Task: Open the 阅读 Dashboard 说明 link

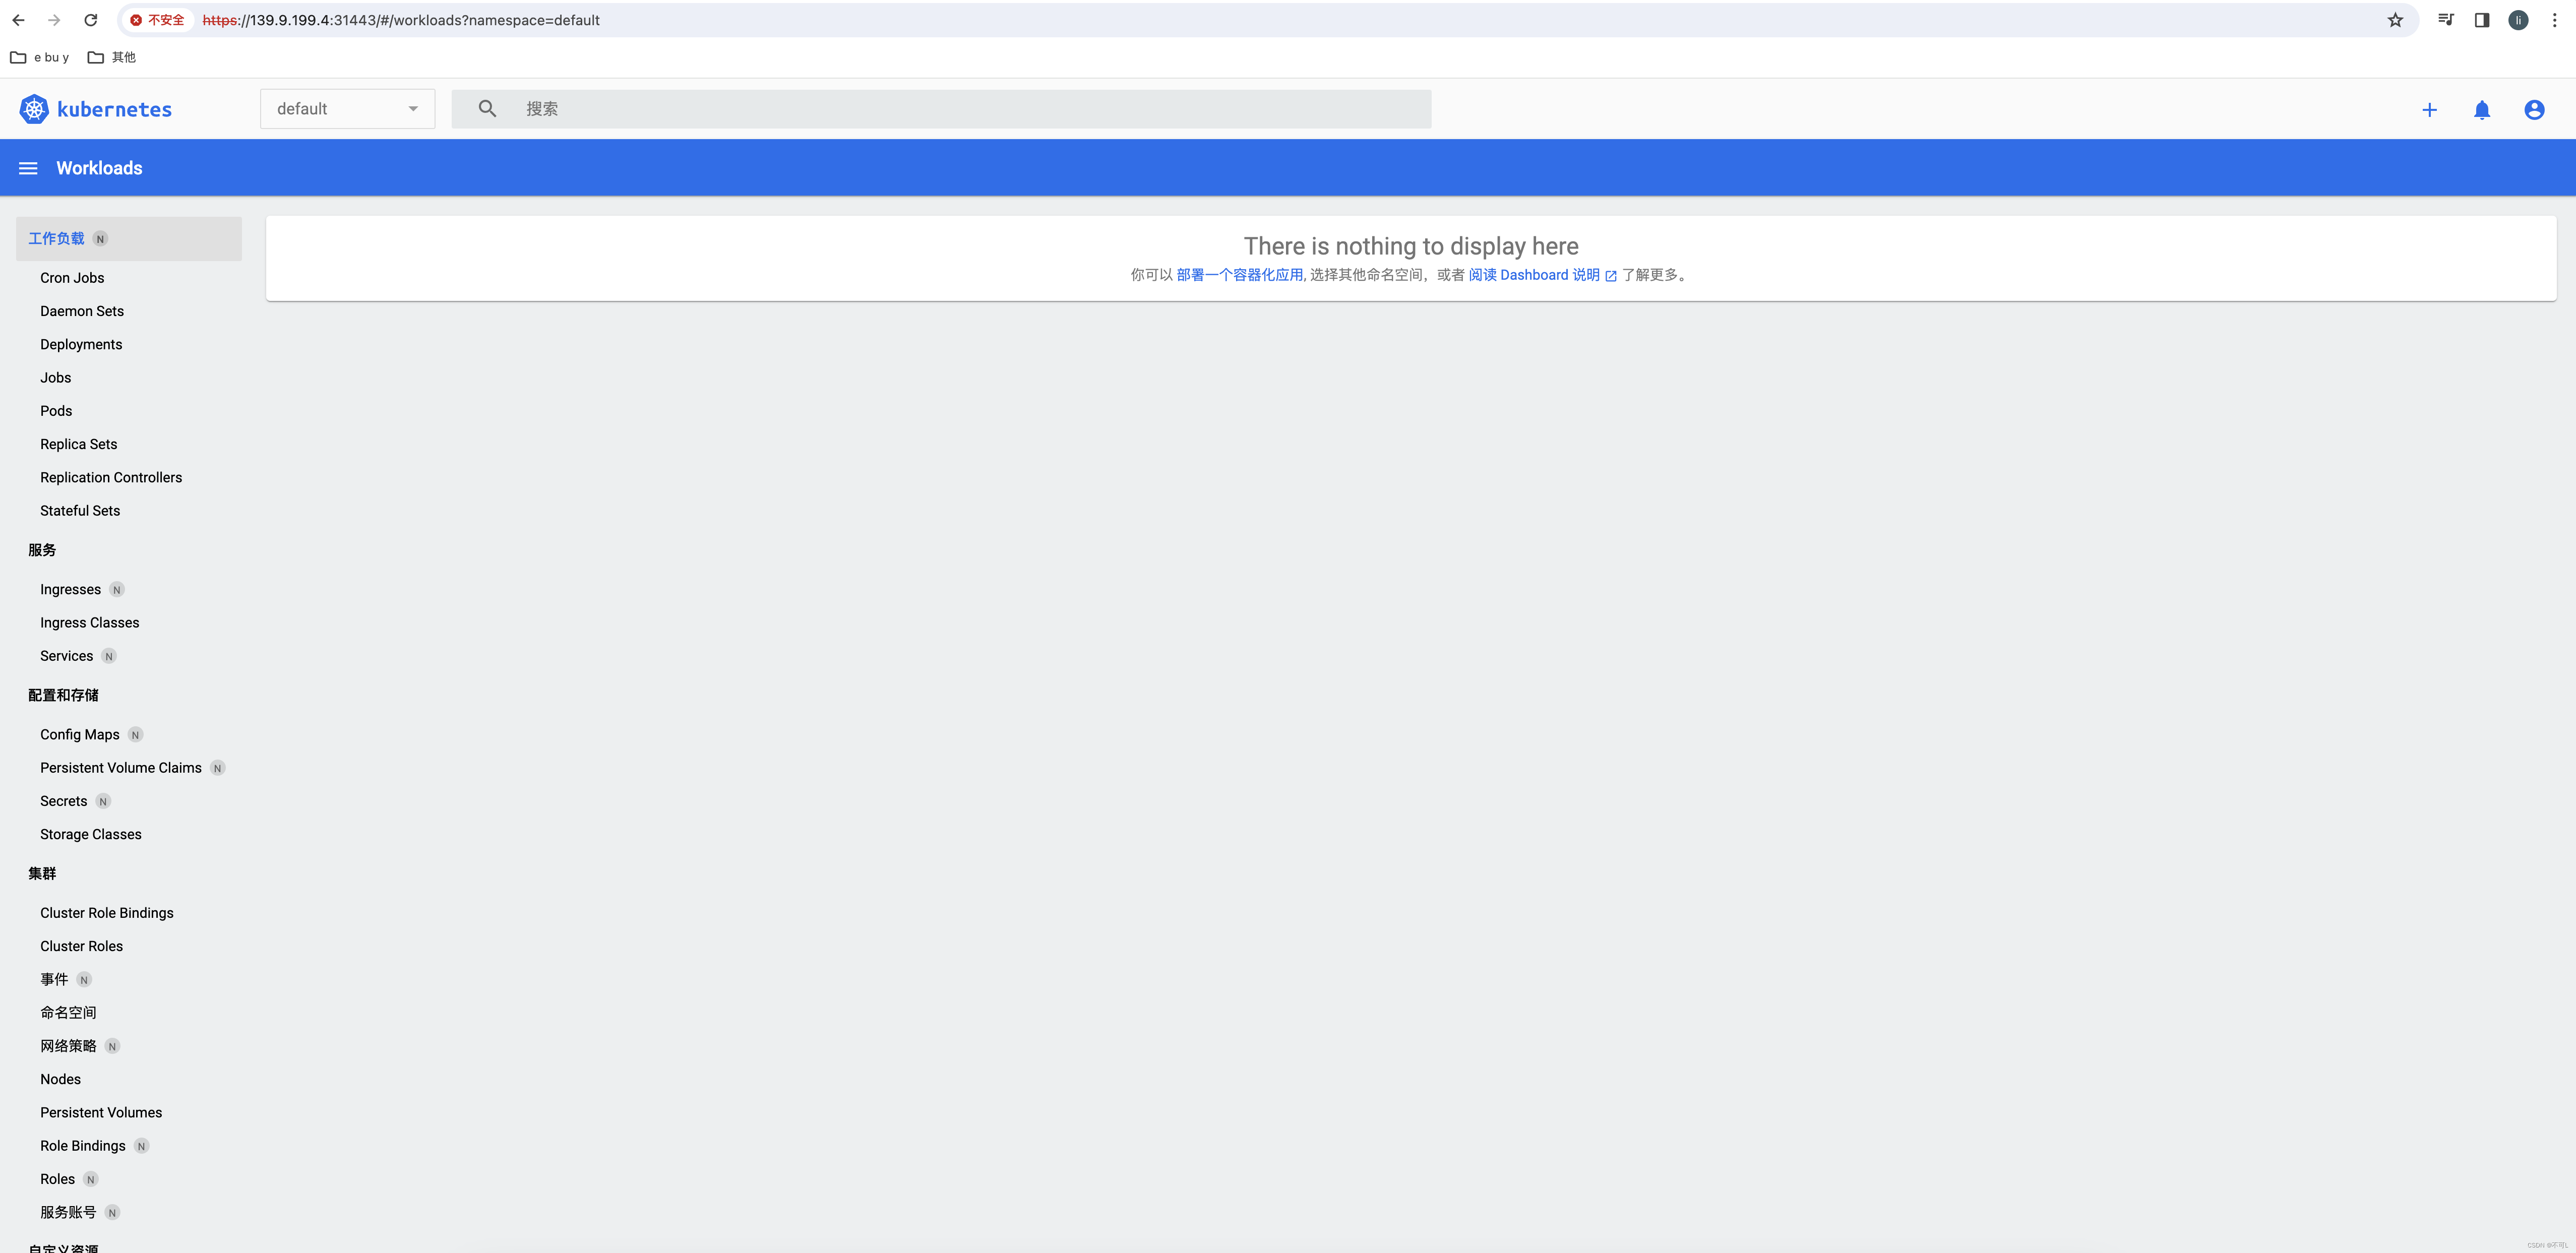Action: [x=1533, y=275]
